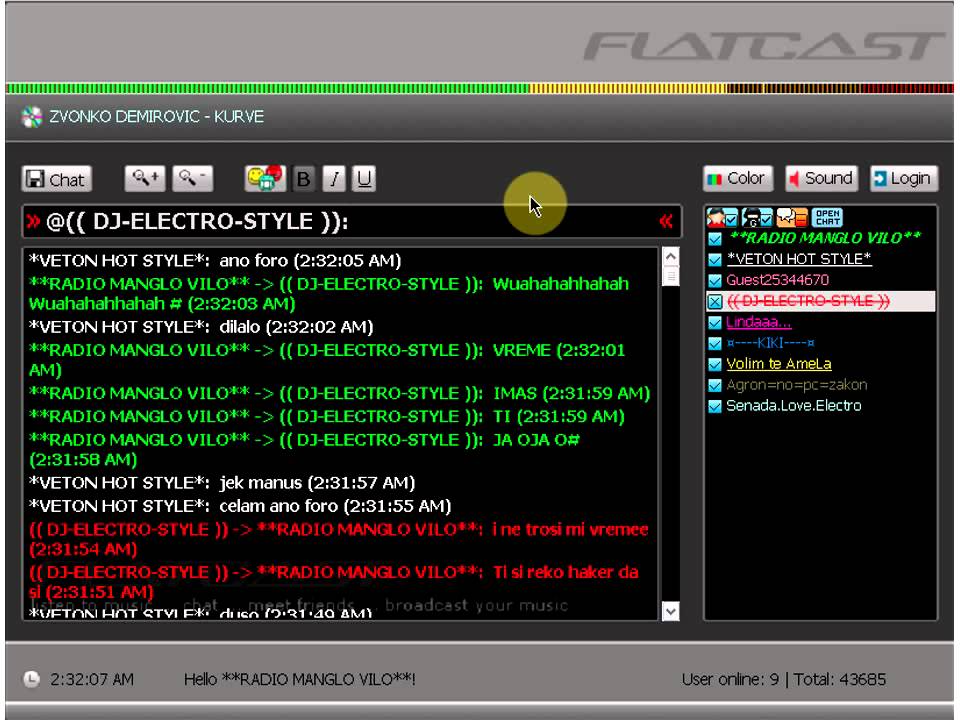Click the message 'ano foro (2:32:05 AM)'
The image size is (960, 720).
[x=310, y=261]
